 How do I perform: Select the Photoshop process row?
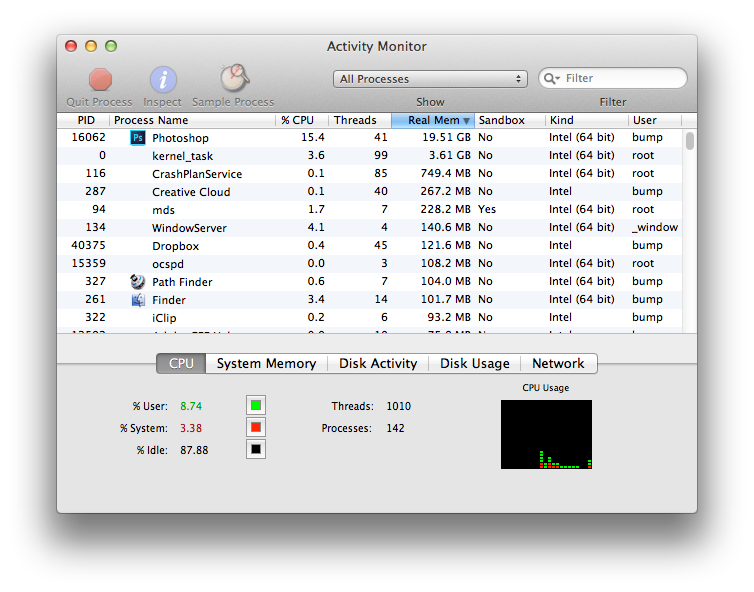coord(369,138)
